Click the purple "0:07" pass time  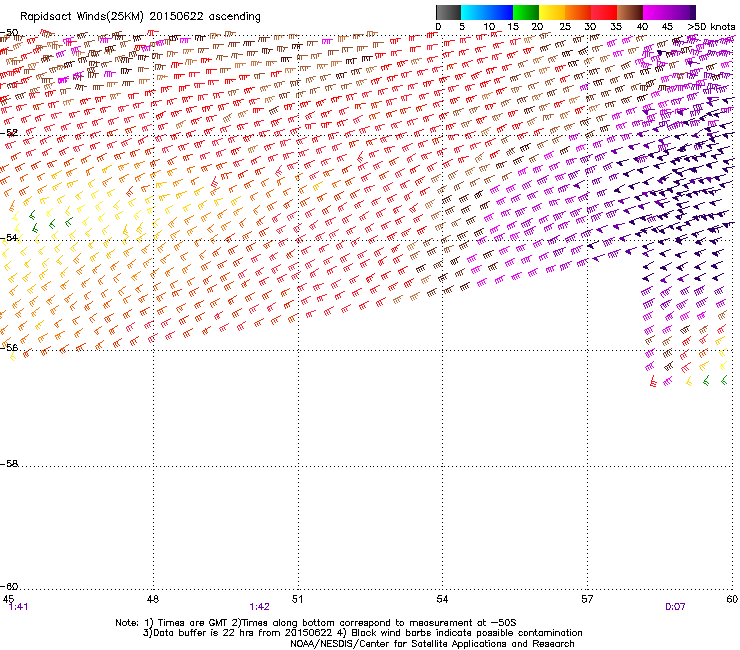(675, 607)
